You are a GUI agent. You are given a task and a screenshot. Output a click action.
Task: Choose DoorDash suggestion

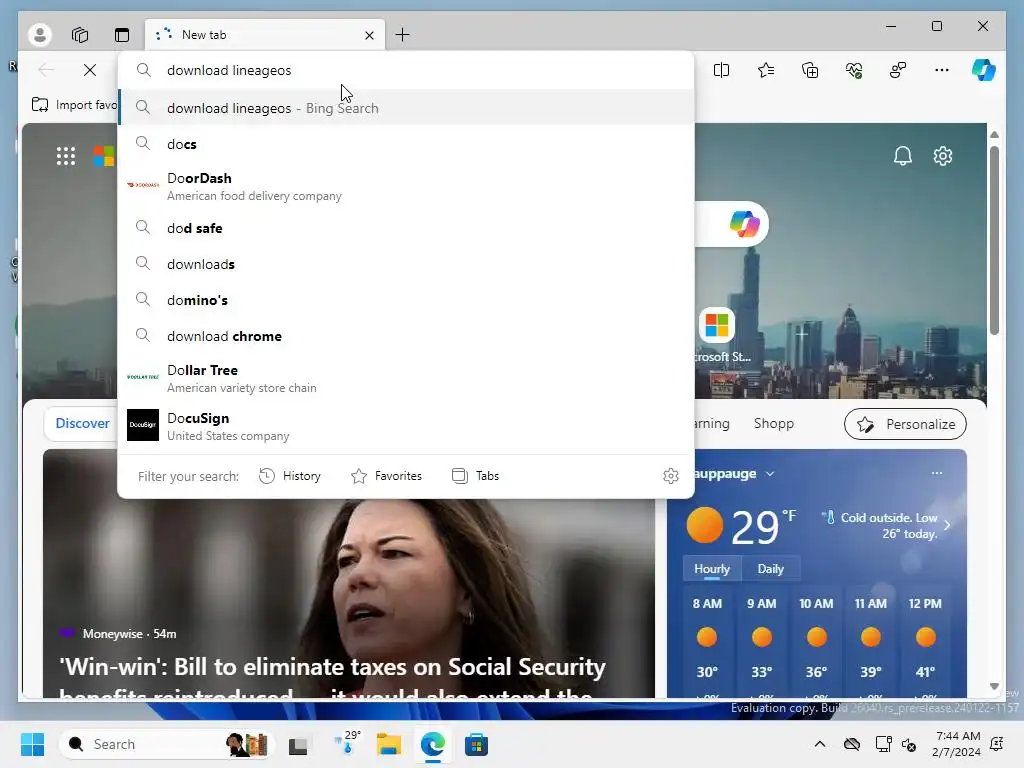click(x=406, y=186)
